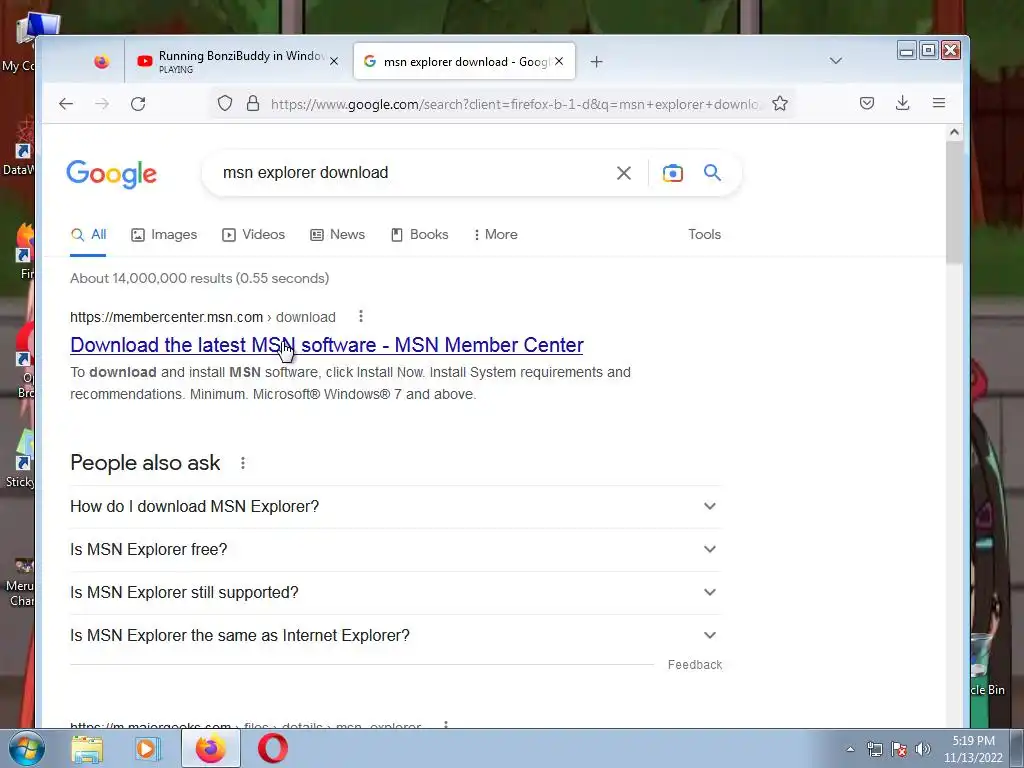
Task: Open the Firefox downloads panel
Action: coord(903,103)
